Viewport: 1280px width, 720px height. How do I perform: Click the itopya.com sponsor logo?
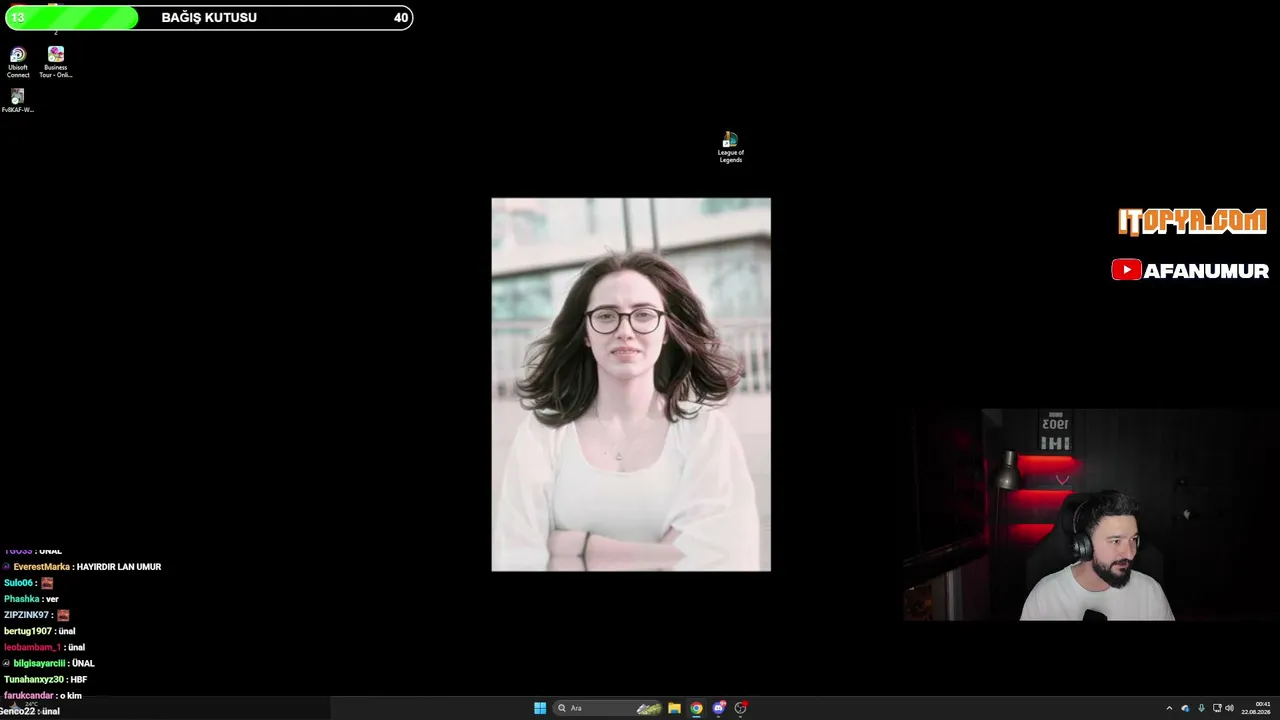click(x=1192, y=222)
